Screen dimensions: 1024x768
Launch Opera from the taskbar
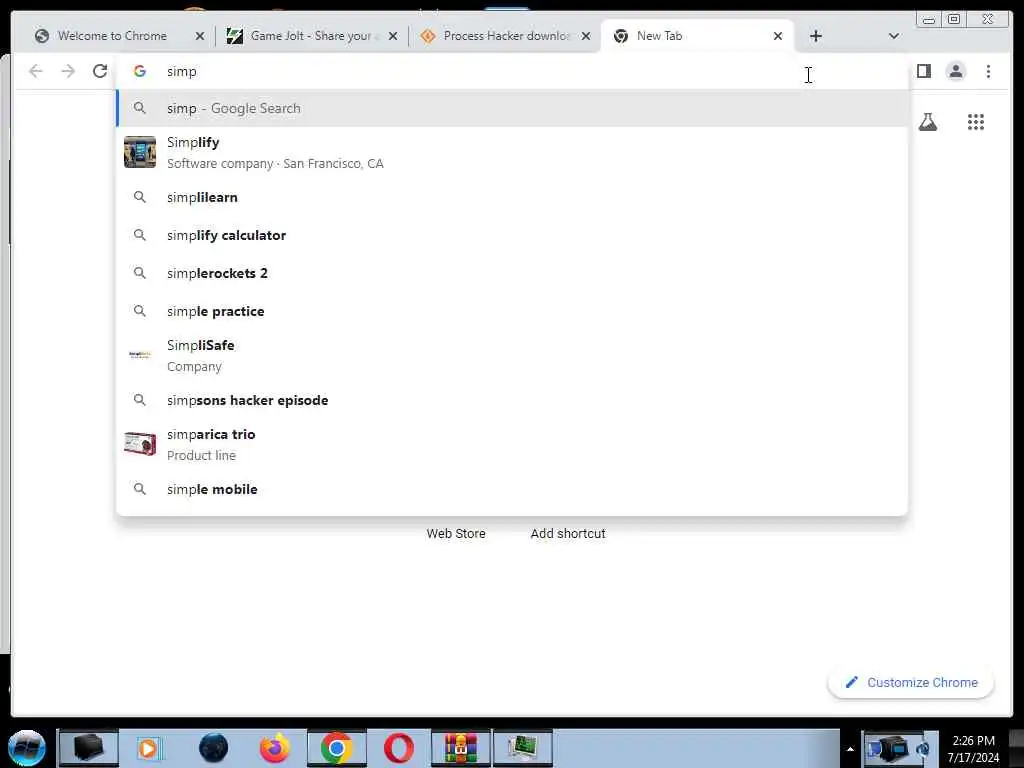pyautogui.click(x=398, y=748)
